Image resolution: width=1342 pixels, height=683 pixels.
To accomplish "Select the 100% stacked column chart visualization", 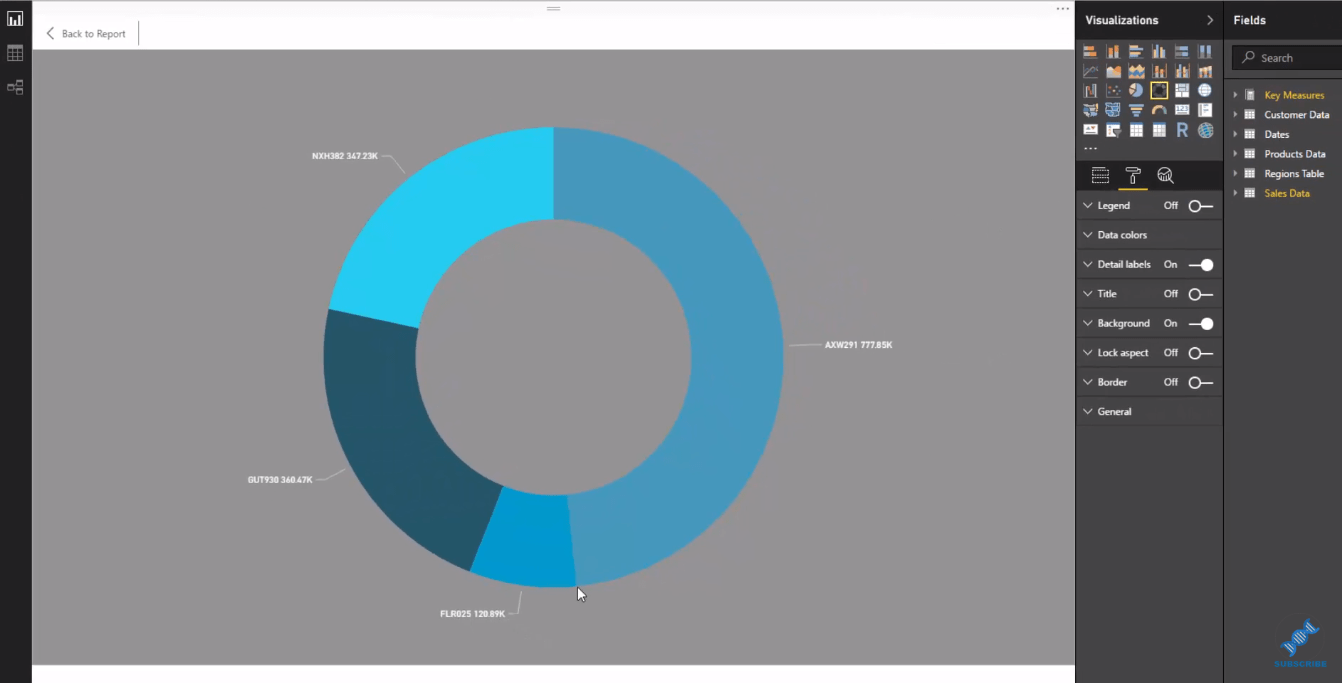I will pos(1205,51).
